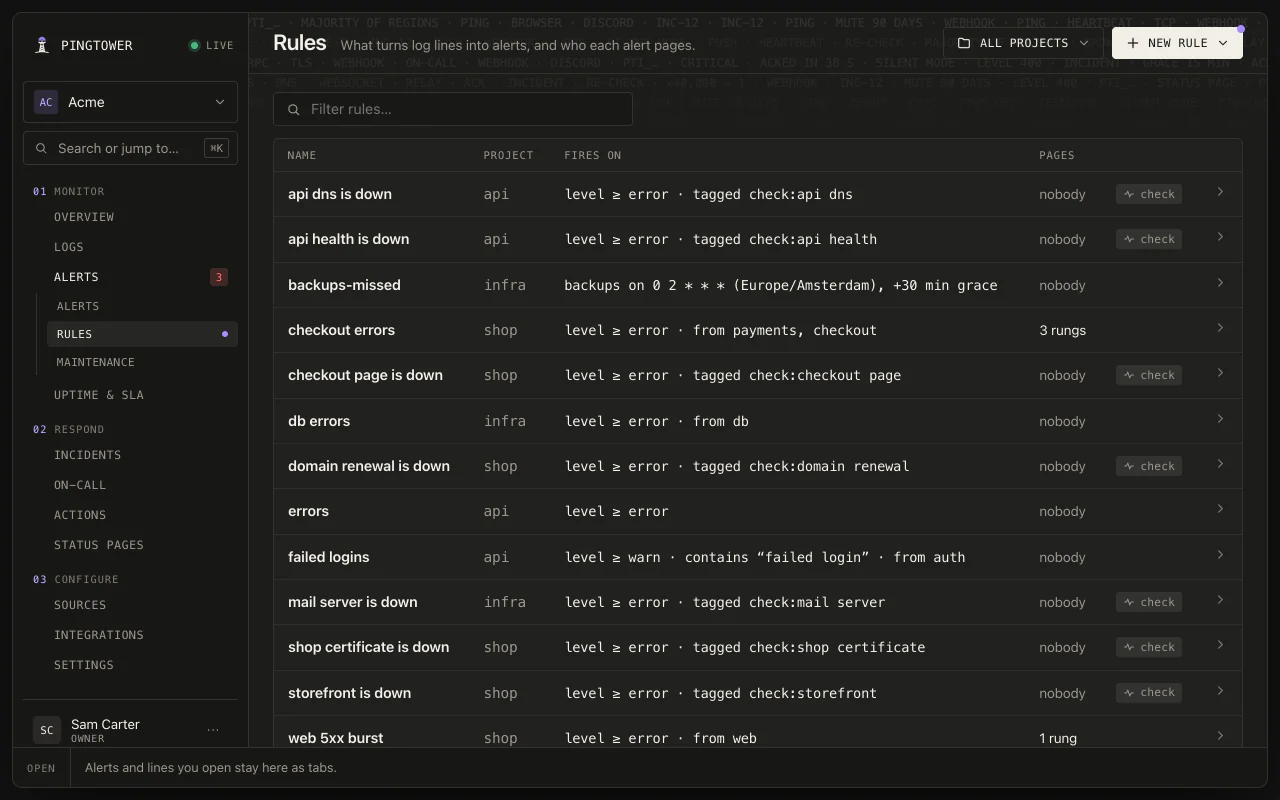Expand the db errors rule chevron
This screenshot has width=1280, height=800.
tap(1220, 419)
